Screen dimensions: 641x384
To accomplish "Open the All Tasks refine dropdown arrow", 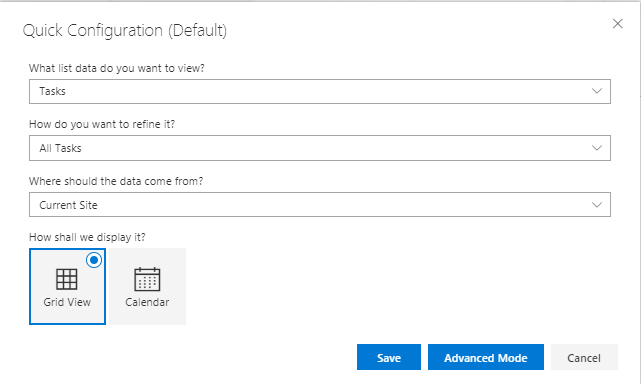I will click(x=597, y=148).
